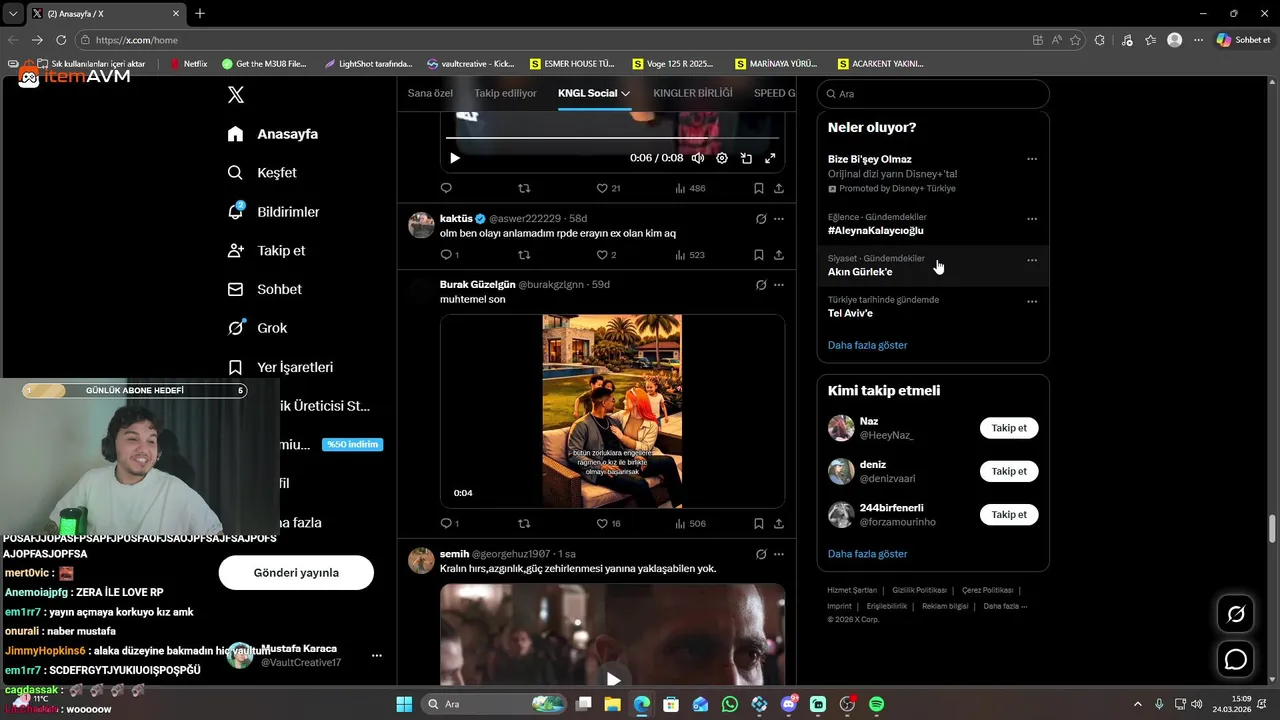Add page to favorites star icon

pyautogui.click(x=1076, y=40)
